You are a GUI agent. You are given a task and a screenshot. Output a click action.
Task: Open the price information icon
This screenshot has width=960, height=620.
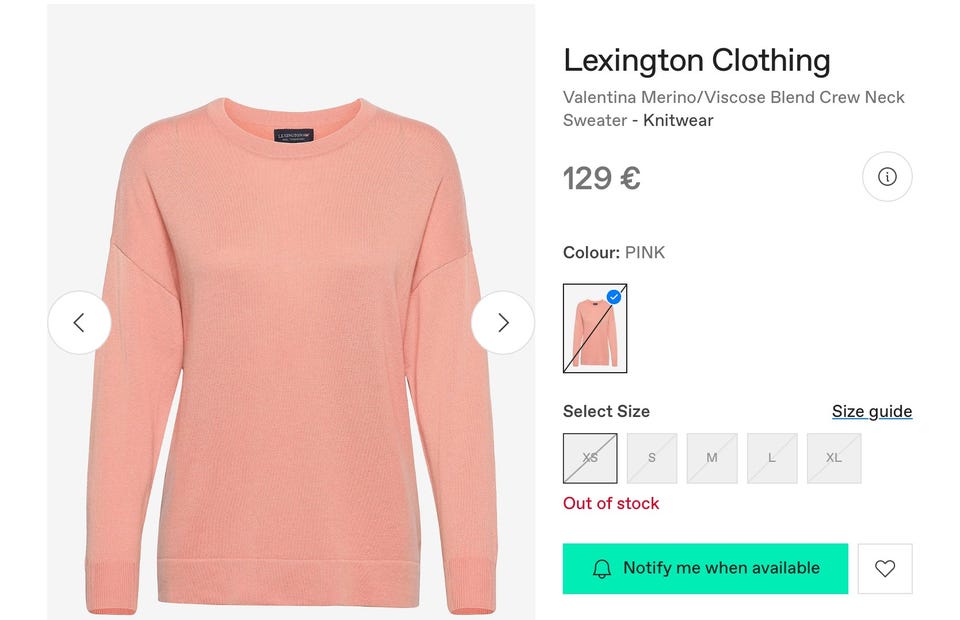pyautogui.click(x=887, y=177)
